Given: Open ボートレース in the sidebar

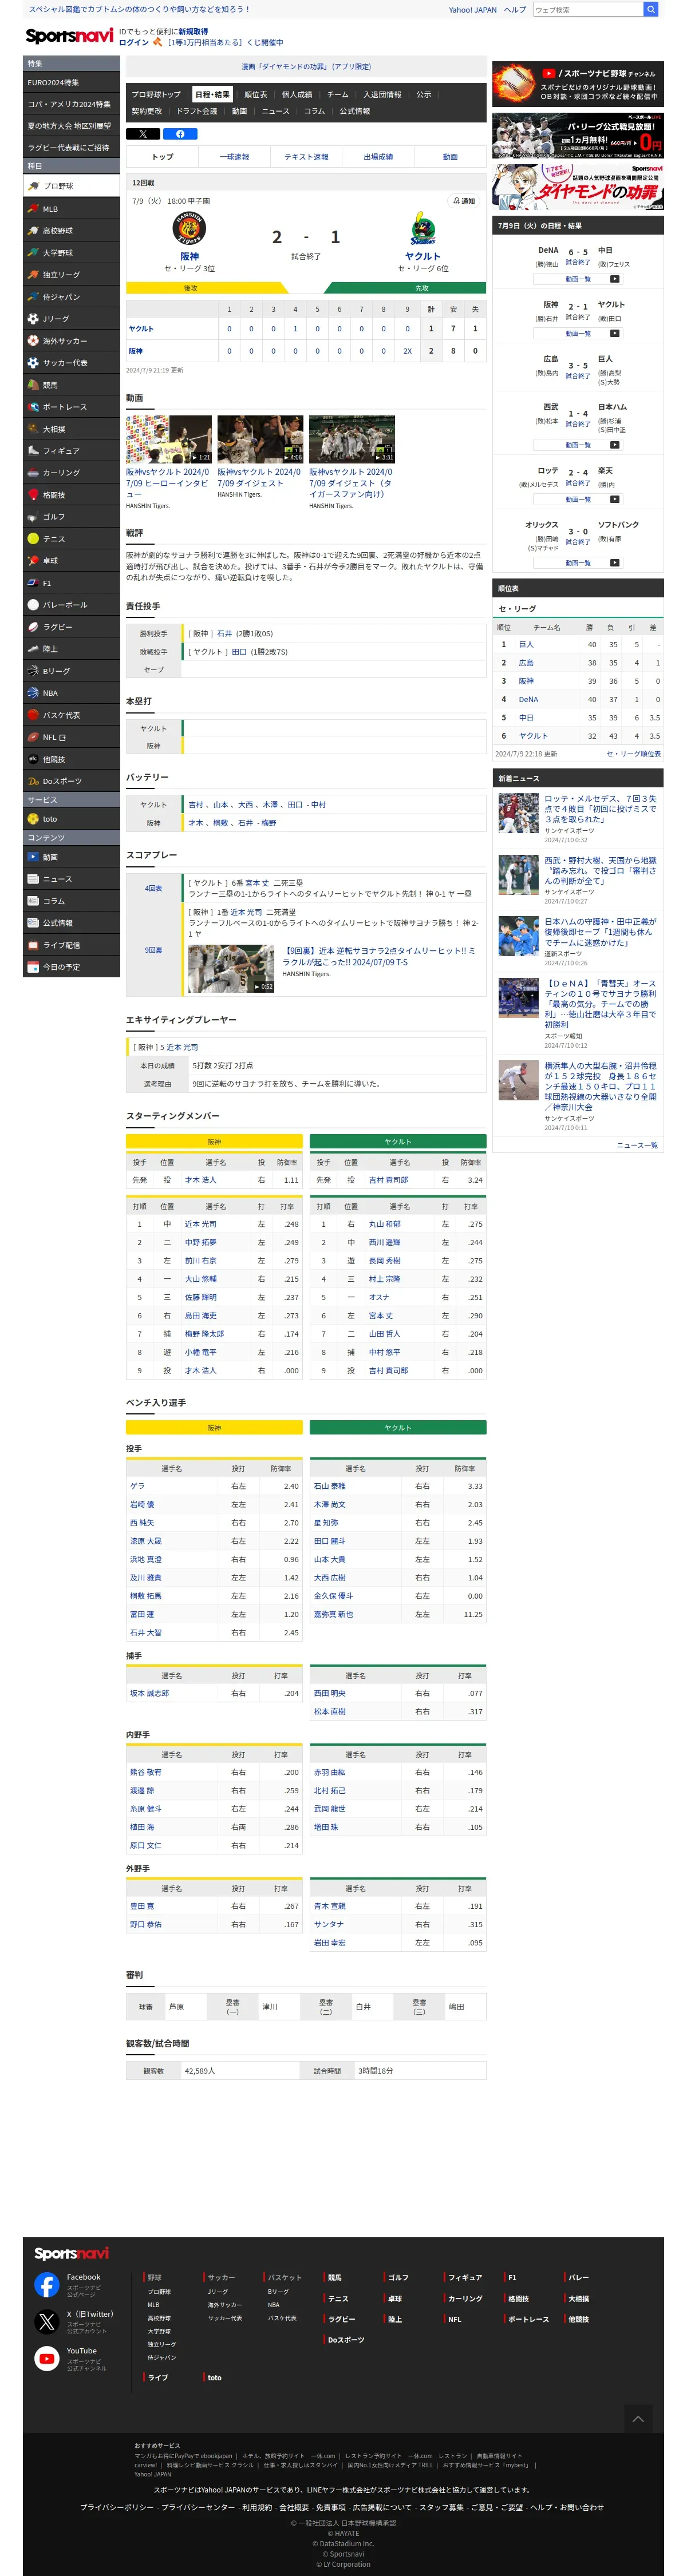Looking at the screenshot, I should 71,407.
